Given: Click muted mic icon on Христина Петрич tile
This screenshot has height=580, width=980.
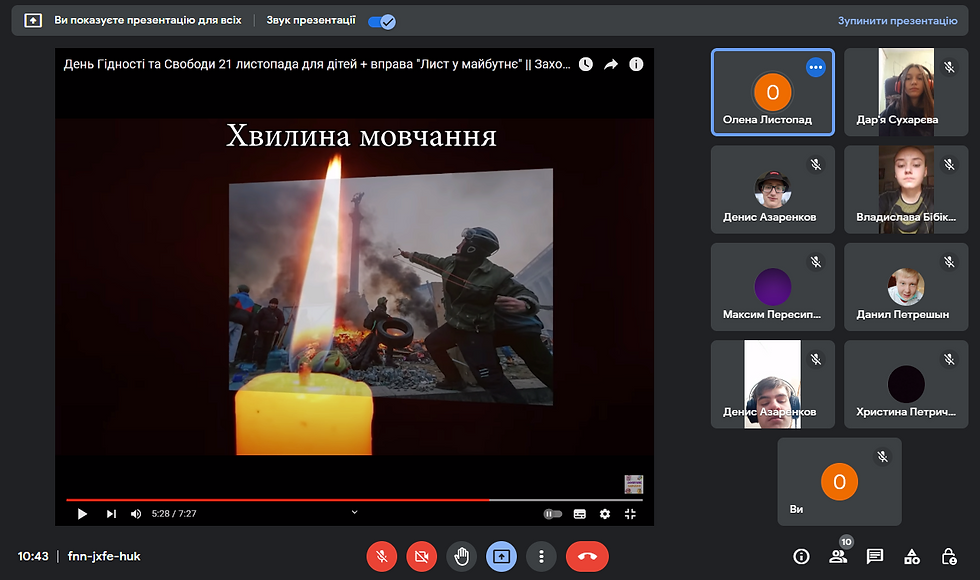Looking at the screenshot, I should (x=949, y=359).
